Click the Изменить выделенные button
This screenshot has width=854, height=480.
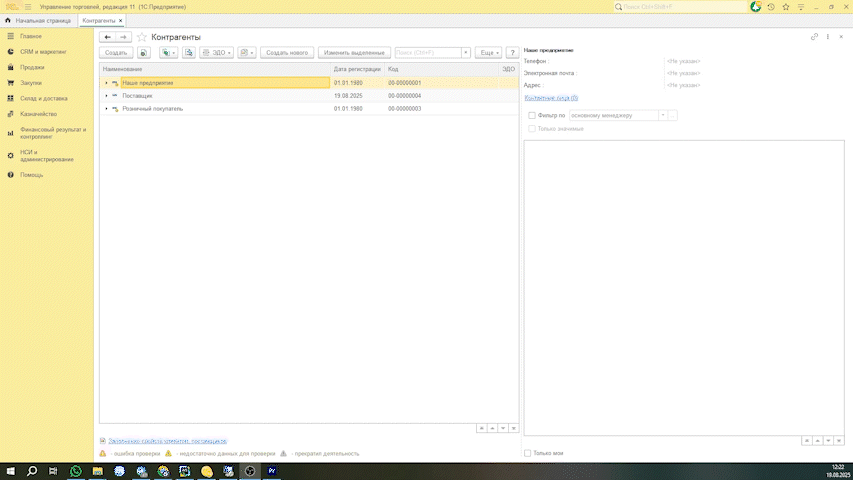[354, 53]
